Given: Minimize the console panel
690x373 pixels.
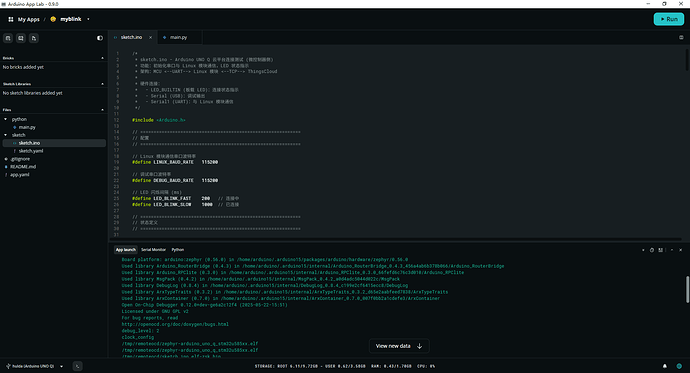Looking at the screenshot, I should pos(672,250).
